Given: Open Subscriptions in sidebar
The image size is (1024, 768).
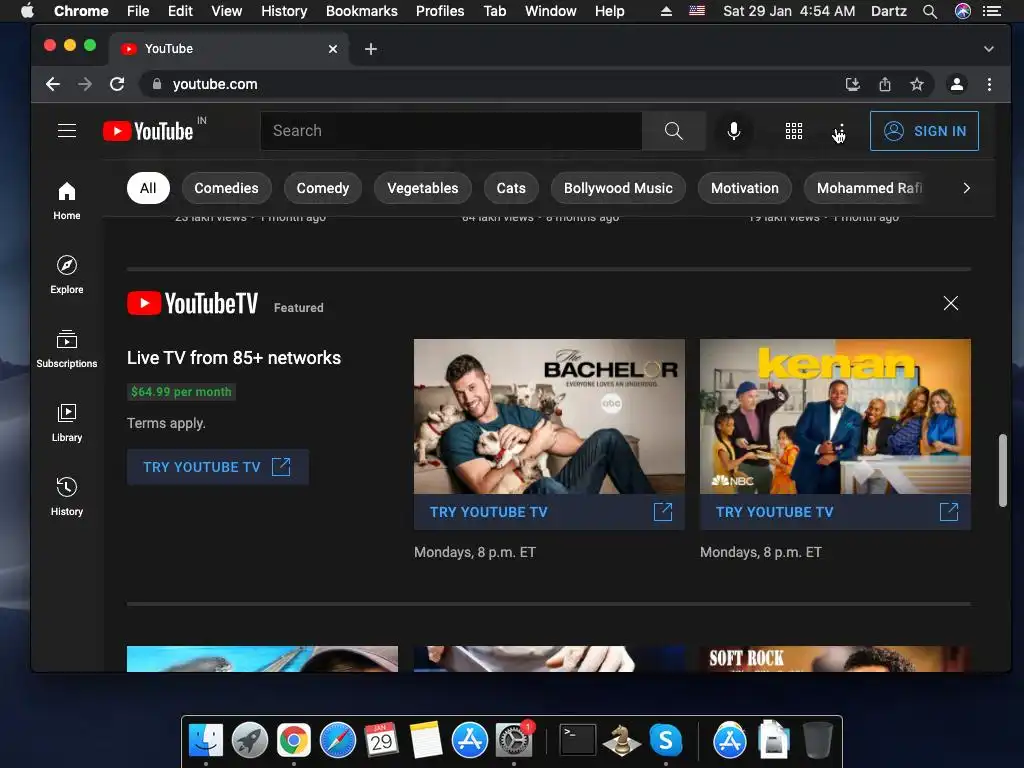Looking at the screenshot, I should click(67, 349).
